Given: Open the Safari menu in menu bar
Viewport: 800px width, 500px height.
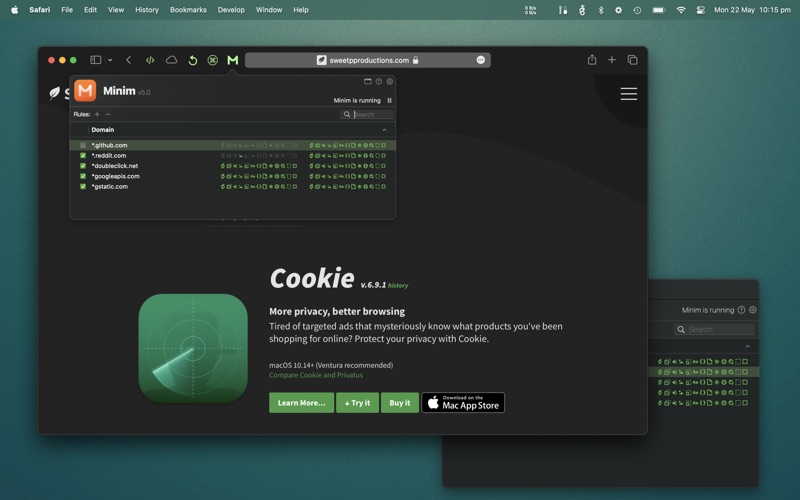Looking at the screenshot, I should [40, 10].
